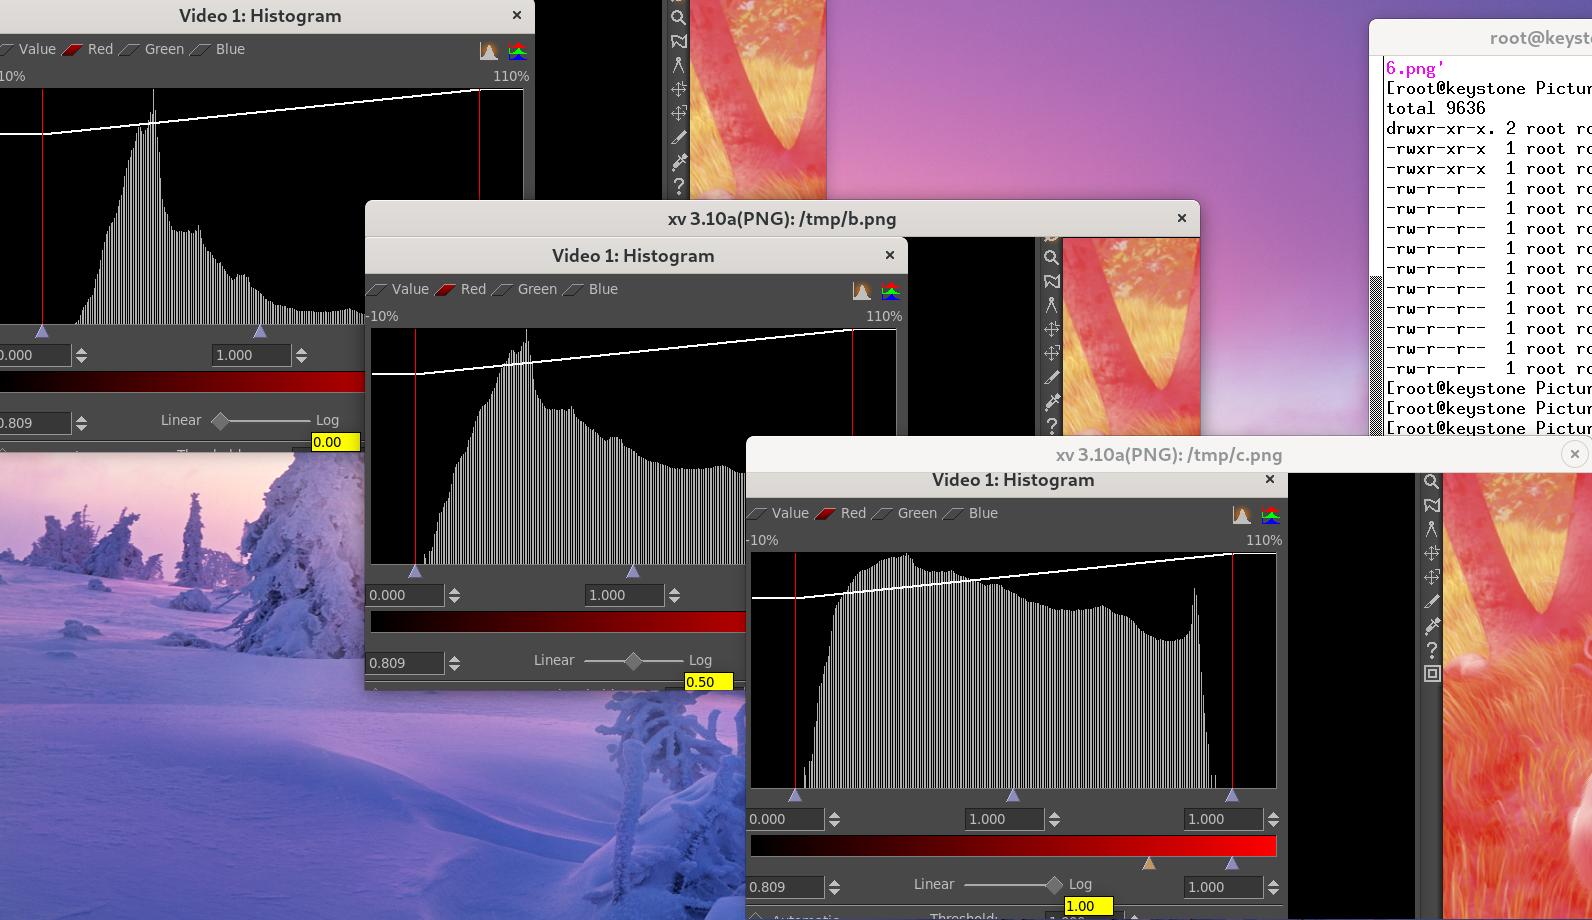Select the mask polygon tool in c.png window
This screenshot has width=1592, height=920.
point(1432,506)
